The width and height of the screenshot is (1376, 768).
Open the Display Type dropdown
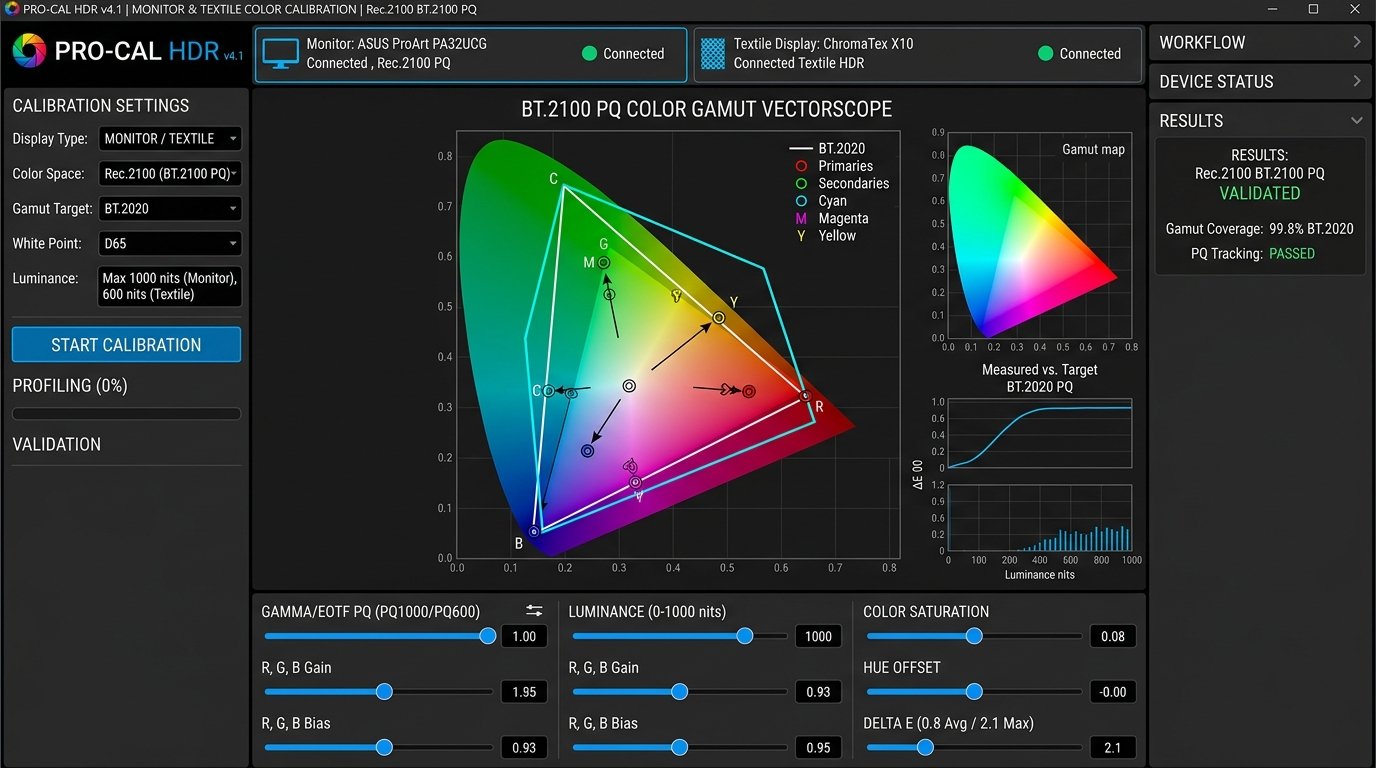[x=170, y=139]
